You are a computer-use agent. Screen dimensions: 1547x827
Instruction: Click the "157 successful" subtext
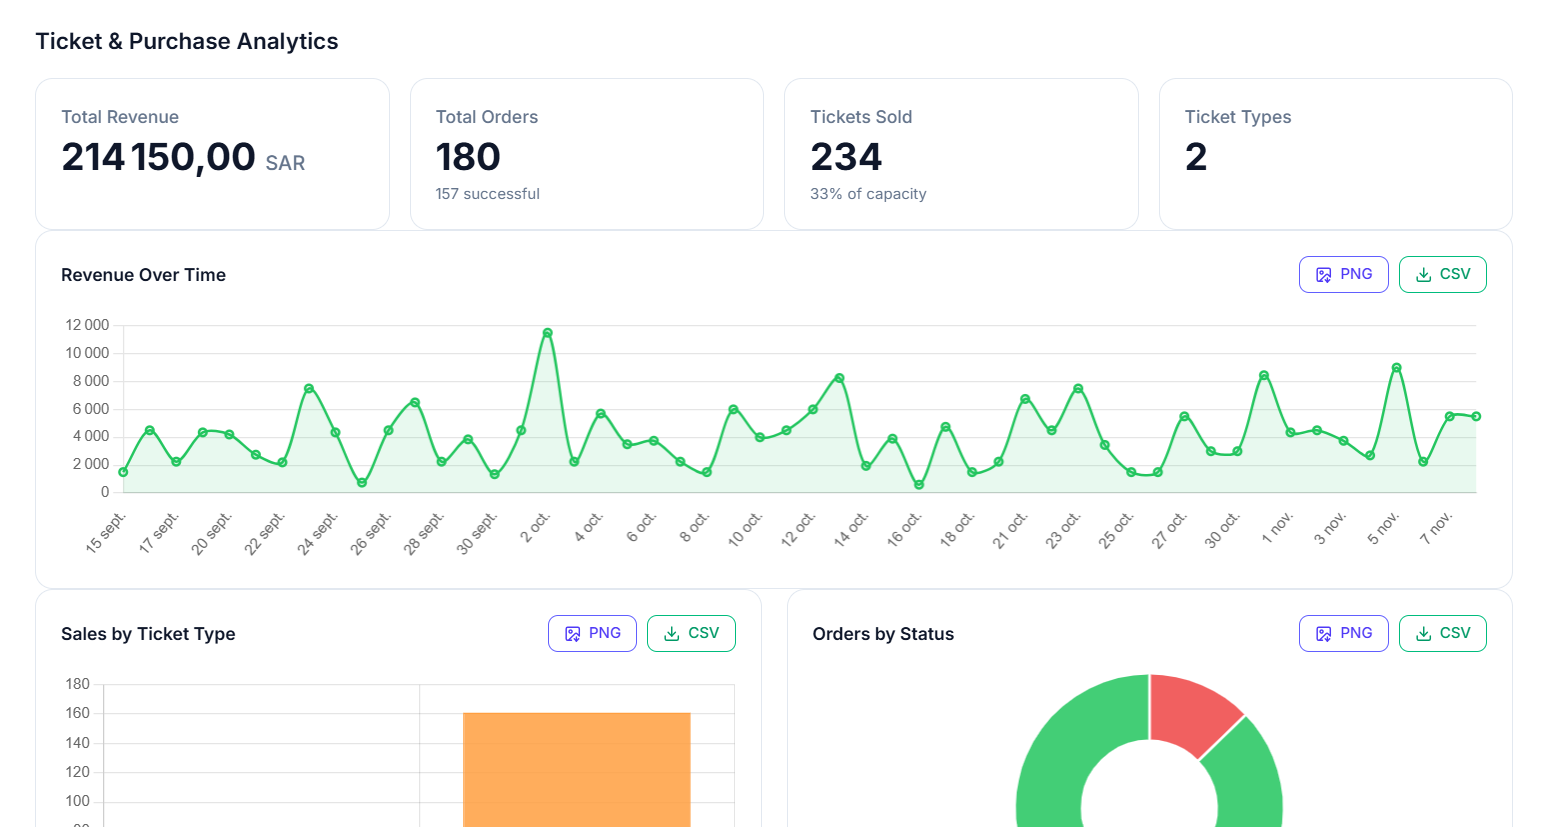tap(488, 194)
